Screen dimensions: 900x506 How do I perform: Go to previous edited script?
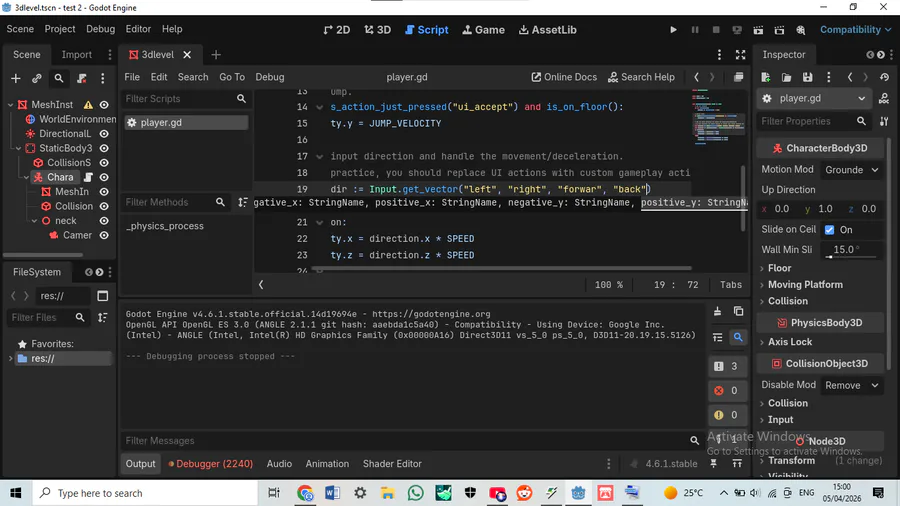pos(696,77)
